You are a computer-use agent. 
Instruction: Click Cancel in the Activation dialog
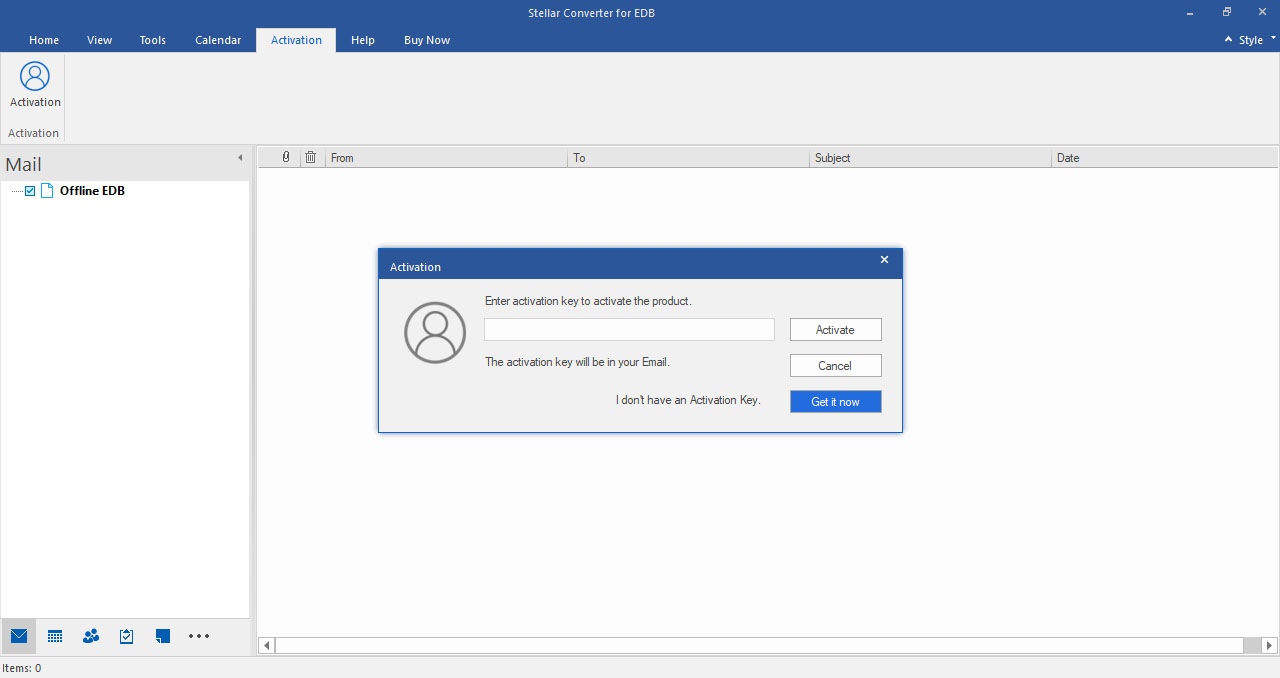click(835, 366)
